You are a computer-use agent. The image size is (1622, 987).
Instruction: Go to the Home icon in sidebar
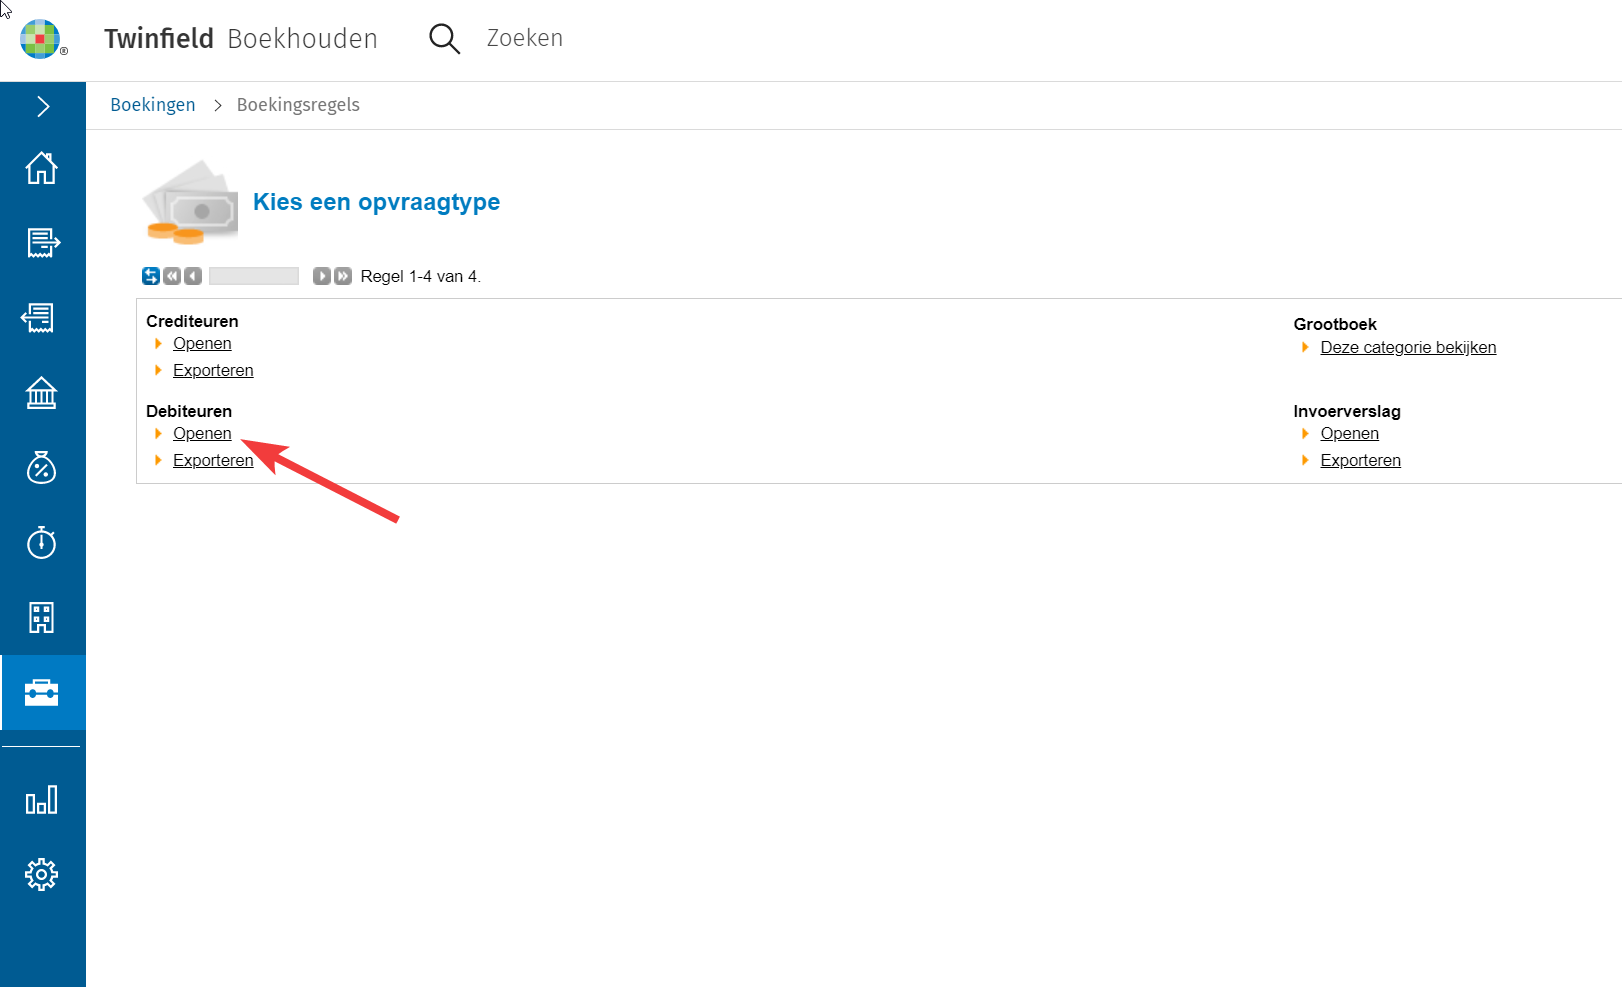point(42,168)
